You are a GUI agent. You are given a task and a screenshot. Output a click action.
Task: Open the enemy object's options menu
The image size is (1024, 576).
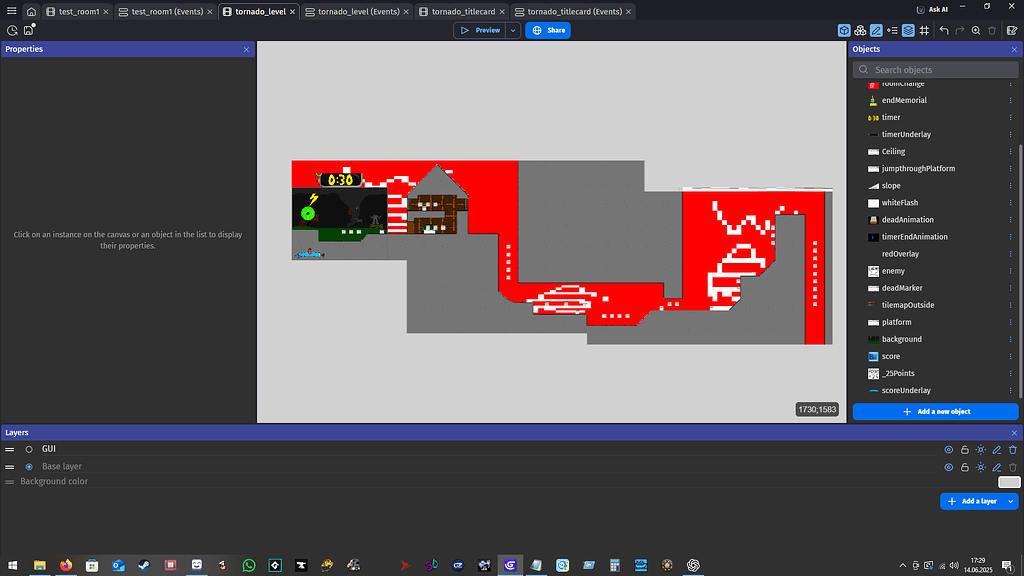1010,270
